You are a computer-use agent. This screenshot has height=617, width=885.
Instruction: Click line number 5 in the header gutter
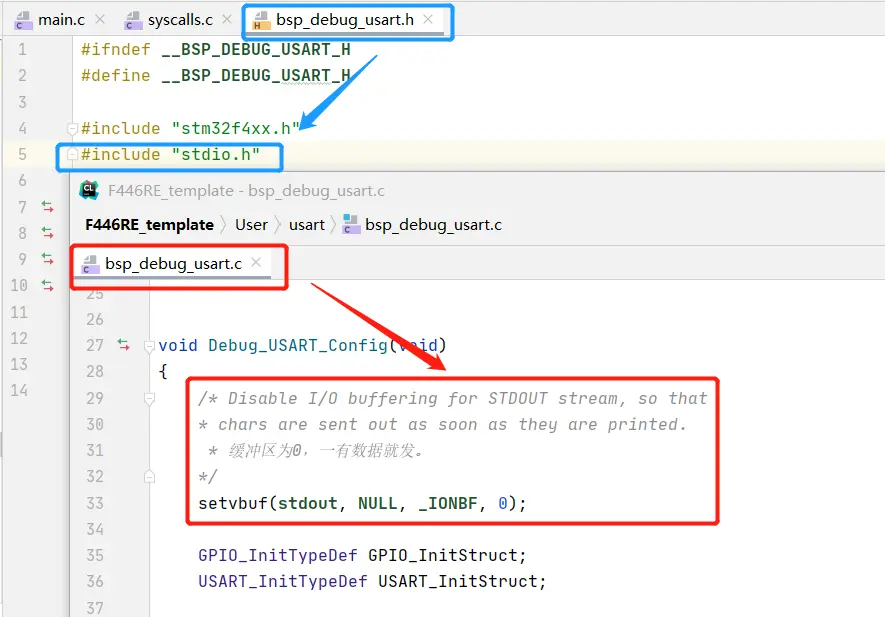click(22, 155)
